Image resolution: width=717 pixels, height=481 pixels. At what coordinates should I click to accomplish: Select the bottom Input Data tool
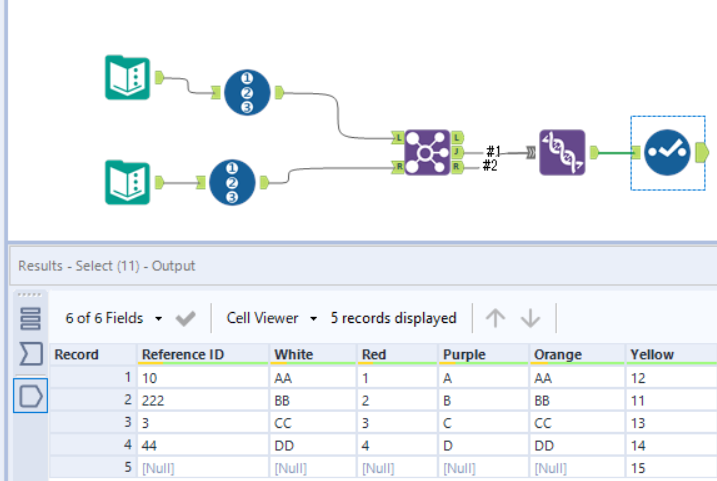tap(128, 181)
